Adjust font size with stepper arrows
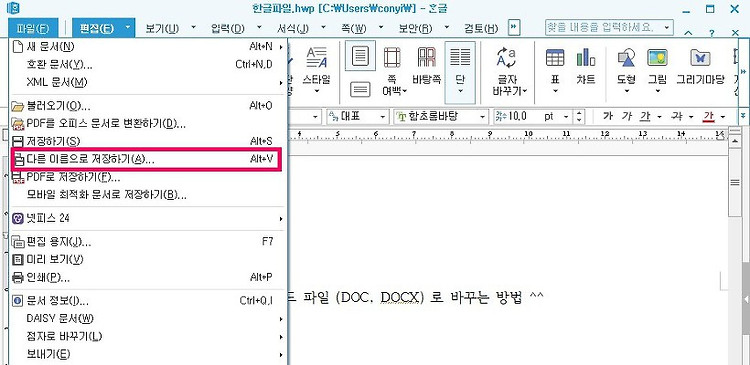The image size is (750, 365). (579, 116)
